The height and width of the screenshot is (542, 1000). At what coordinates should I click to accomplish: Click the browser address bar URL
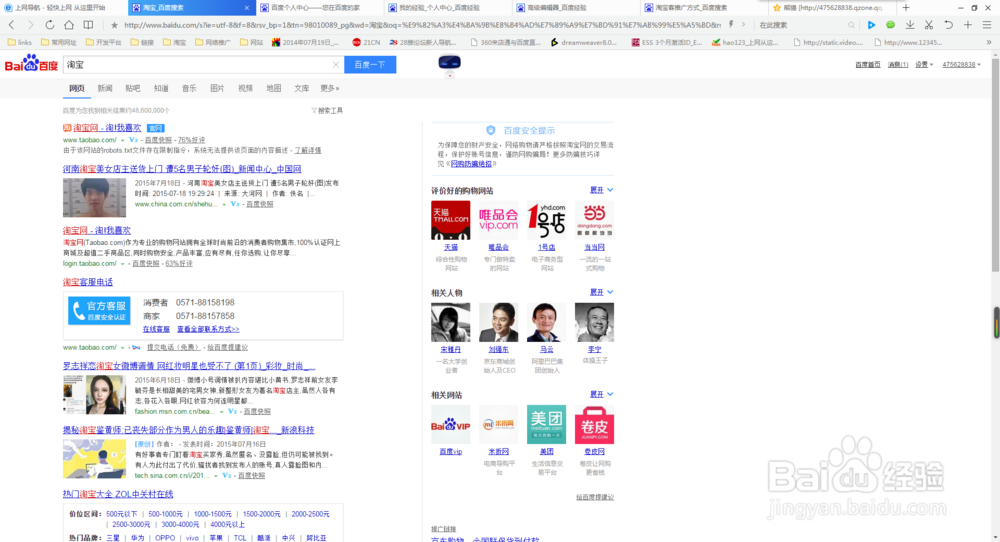[x=421, y=25]
